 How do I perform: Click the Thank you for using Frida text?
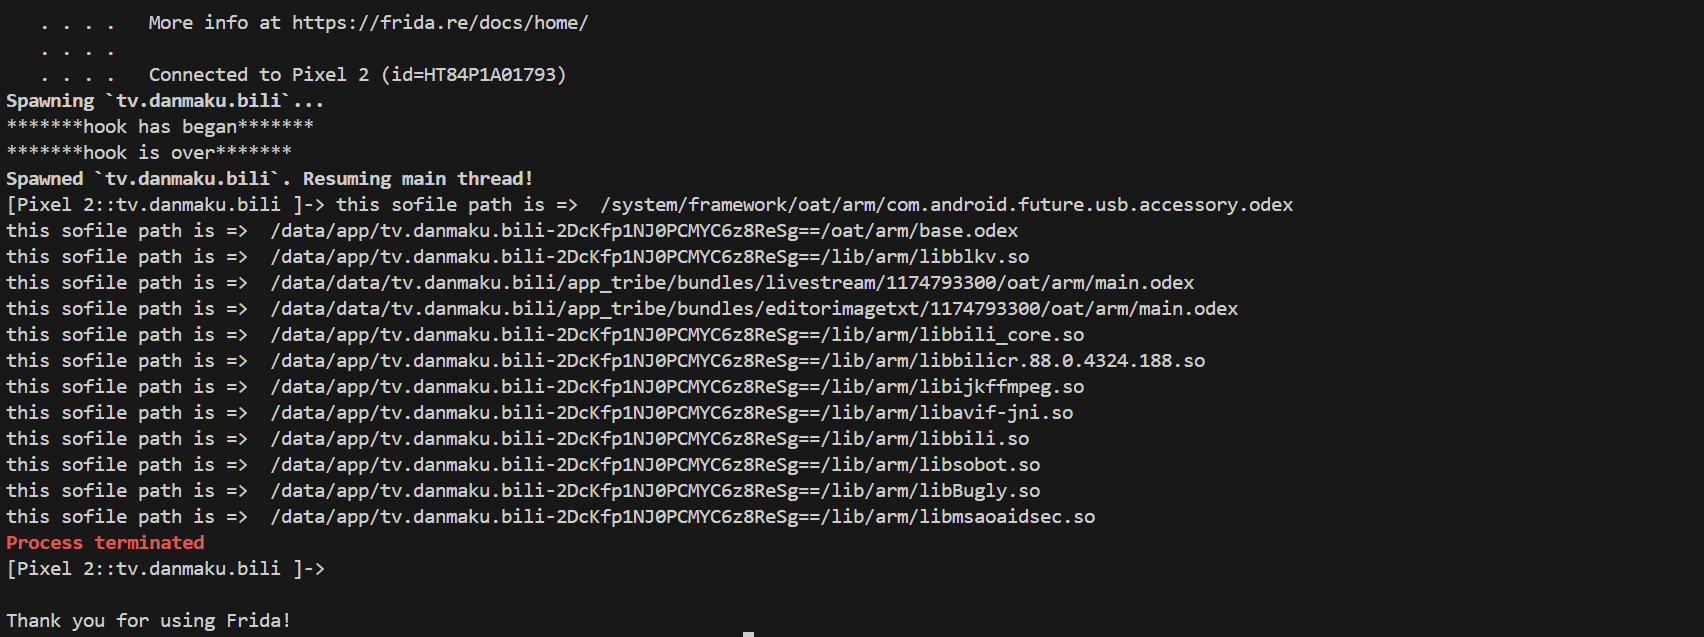(149, 621)
